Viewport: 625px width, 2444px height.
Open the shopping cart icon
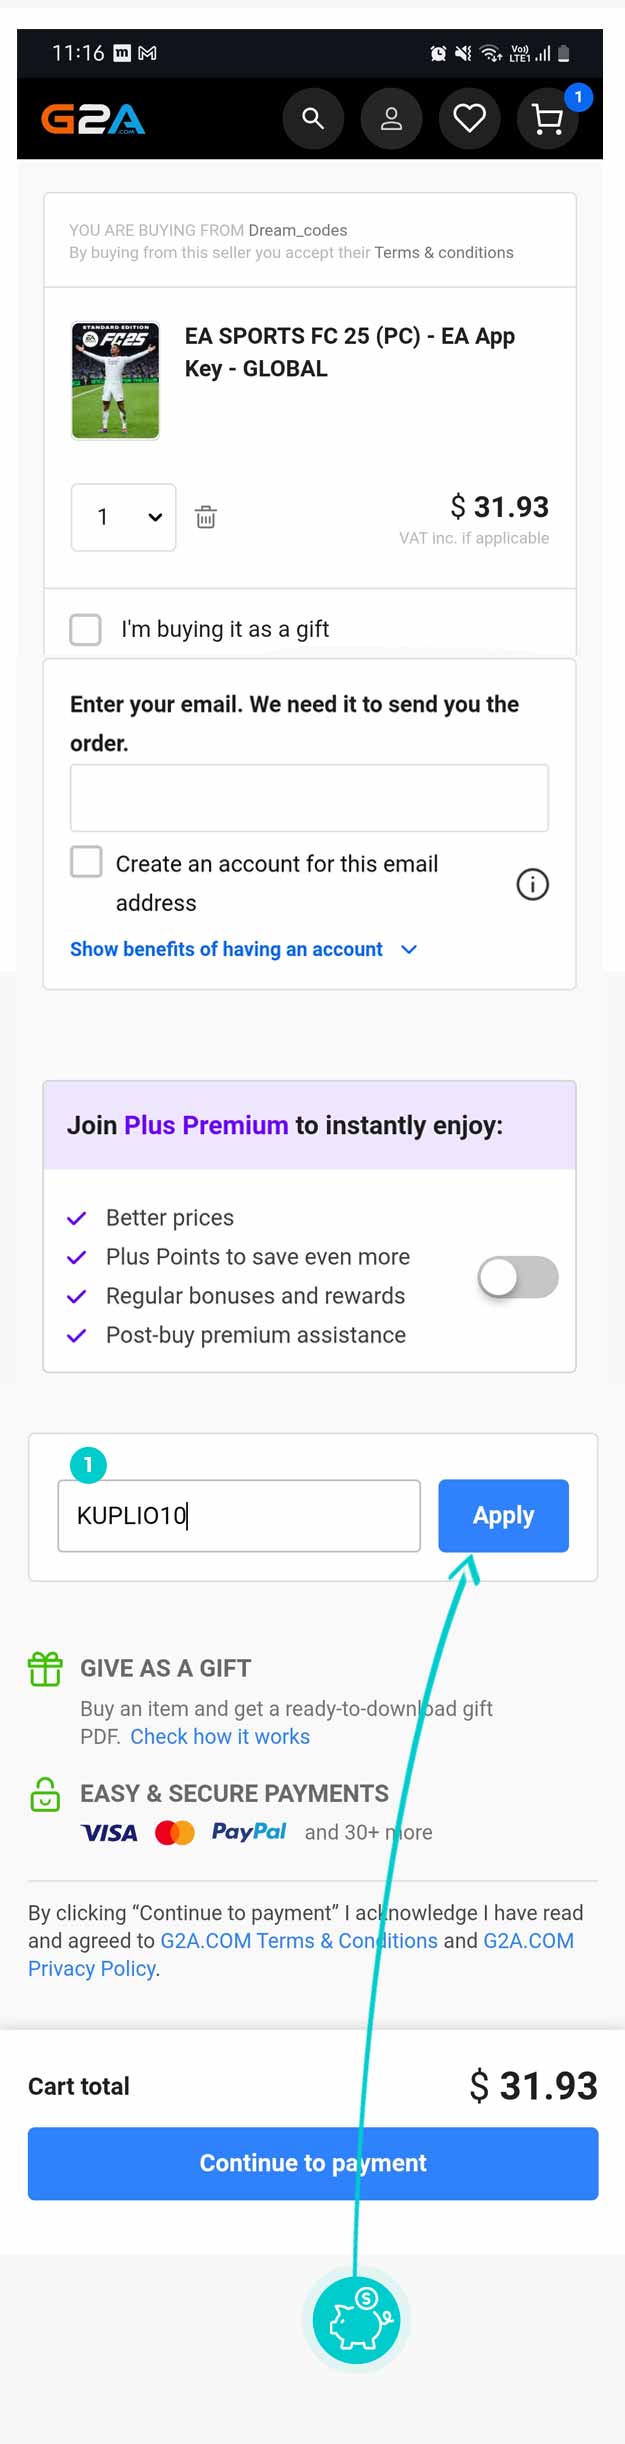(x=548, y=119)
